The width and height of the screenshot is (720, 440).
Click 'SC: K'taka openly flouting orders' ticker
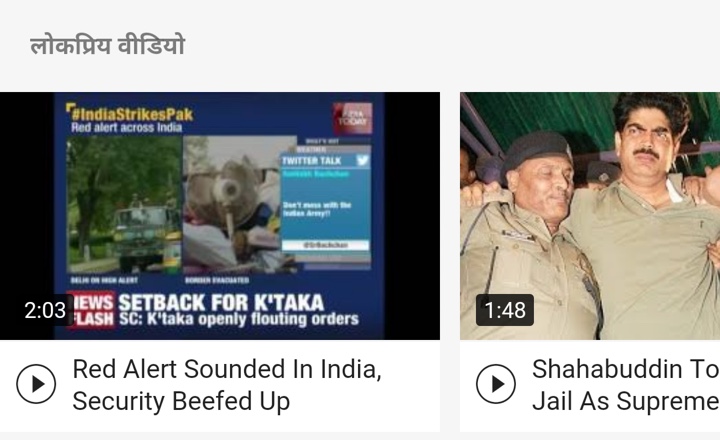tap(239, 320)
